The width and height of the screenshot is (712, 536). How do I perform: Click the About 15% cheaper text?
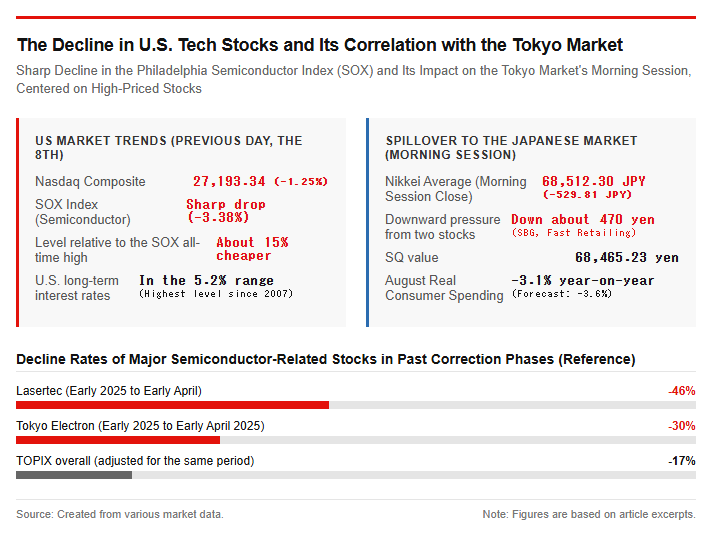252,249
